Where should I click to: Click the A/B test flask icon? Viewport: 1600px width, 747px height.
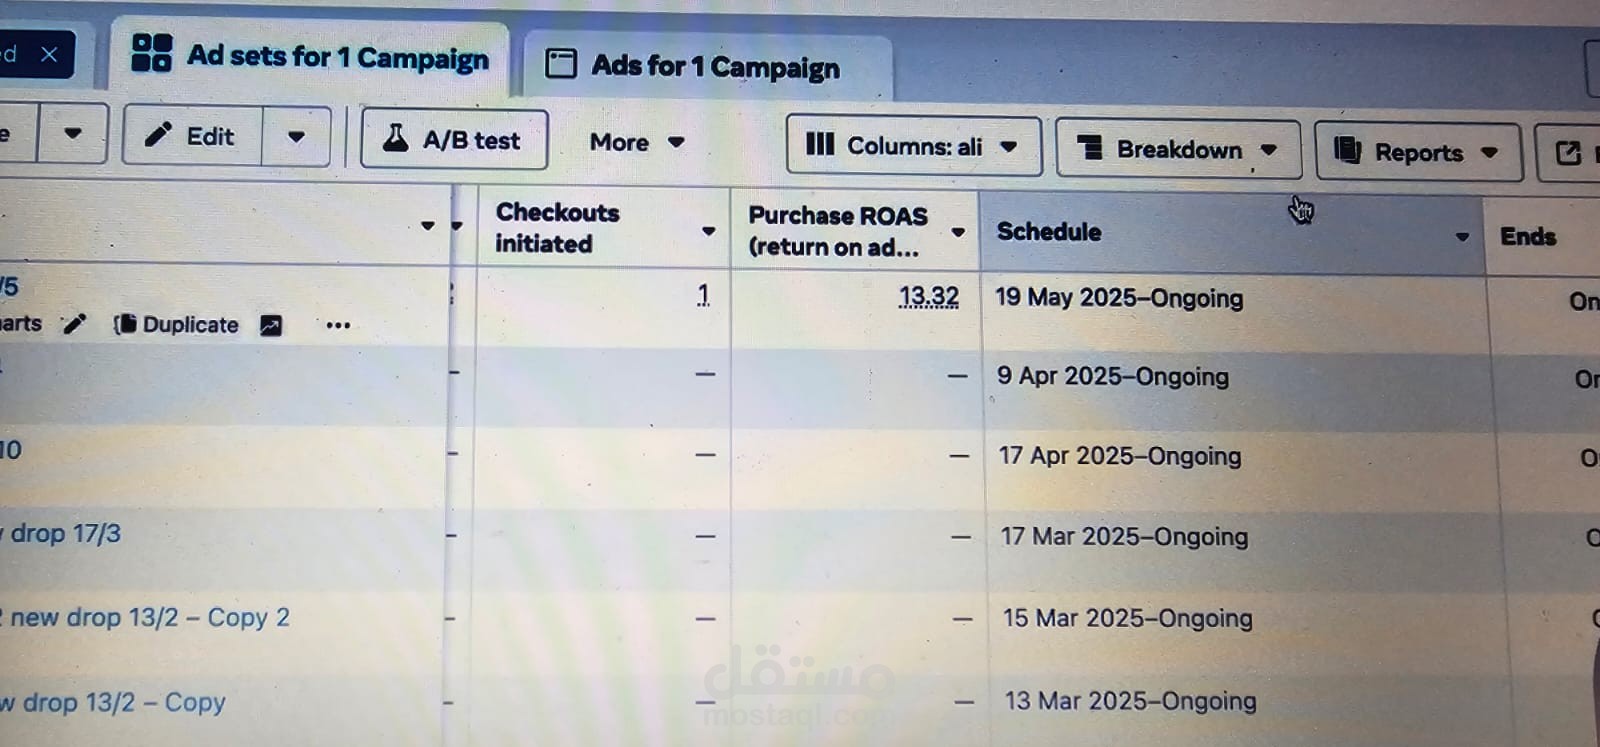tap(396, 138)
